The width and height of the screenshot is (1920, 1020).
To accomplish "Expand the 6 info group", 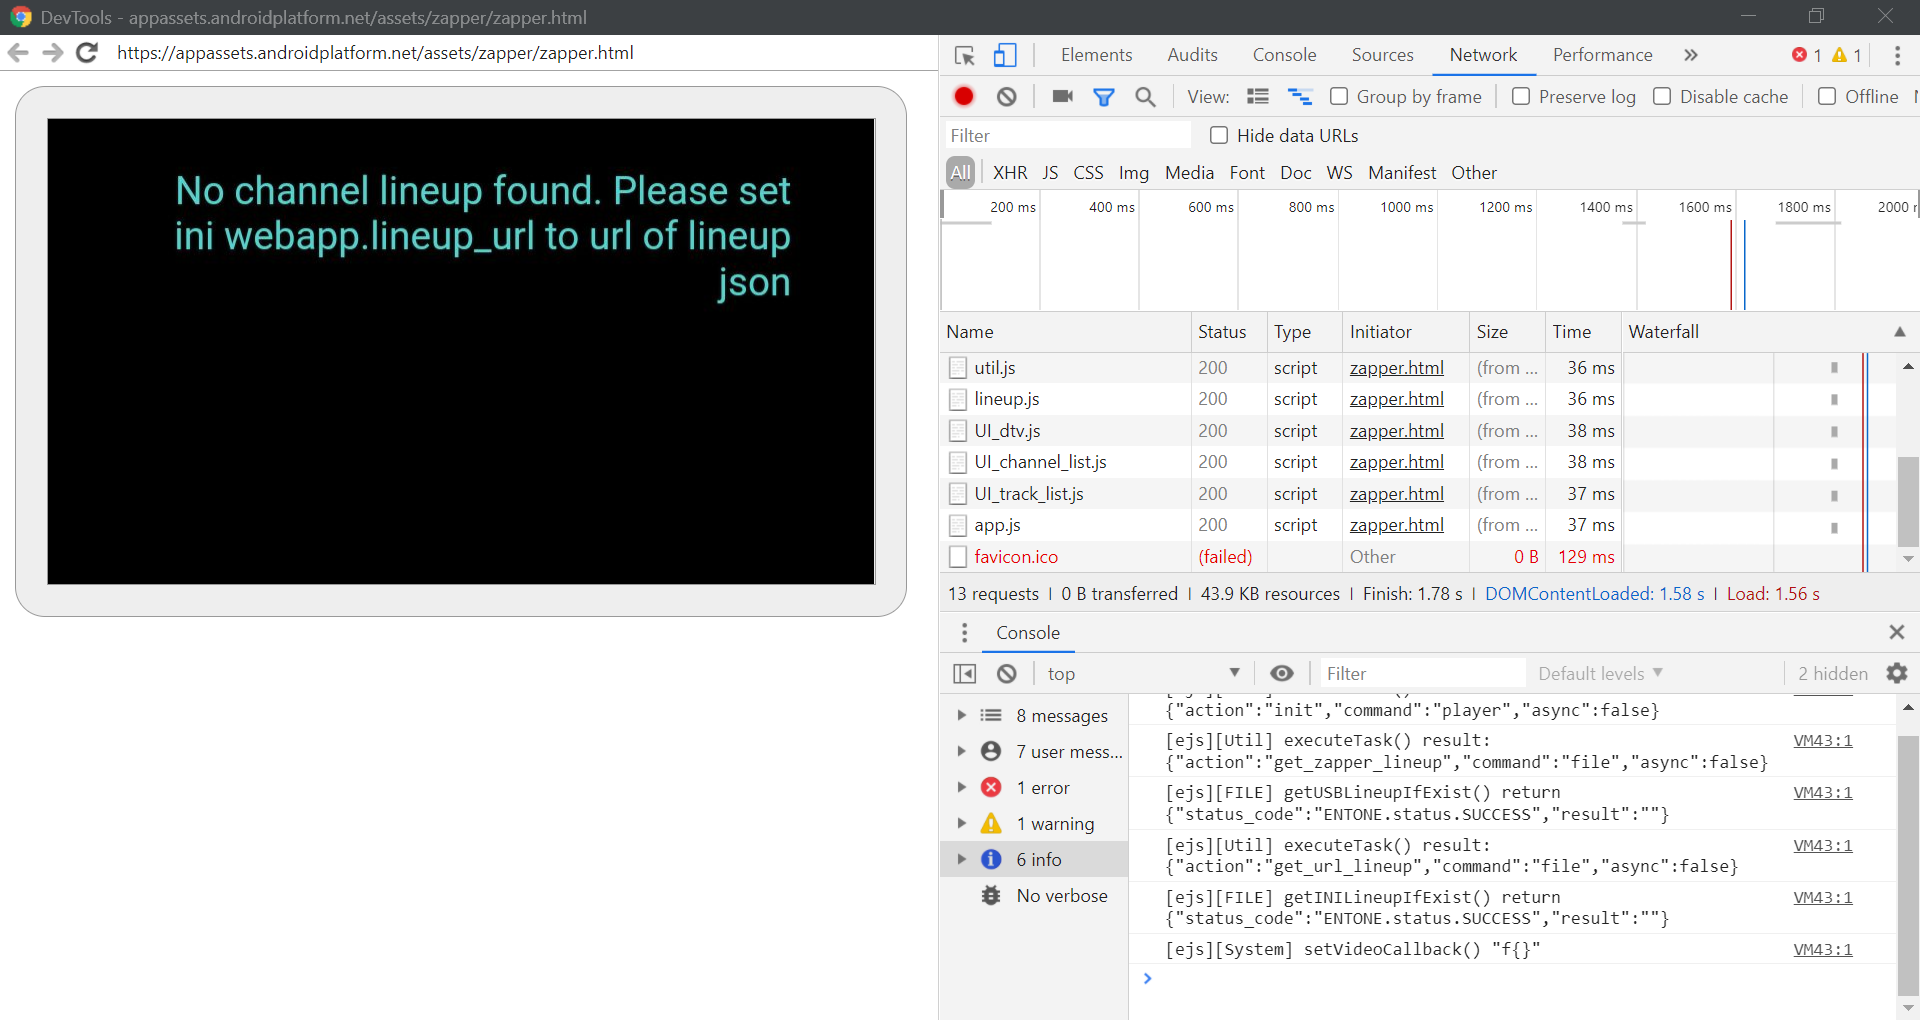I will [x=961, y=860].
